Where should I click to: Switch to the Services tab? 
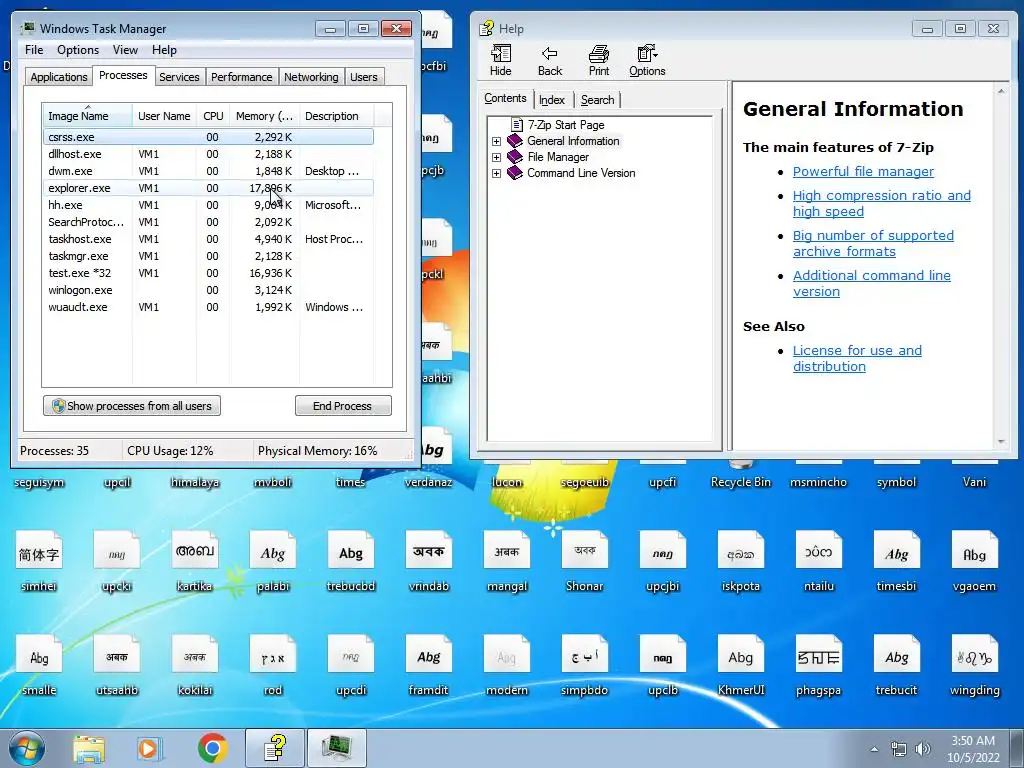179,77
